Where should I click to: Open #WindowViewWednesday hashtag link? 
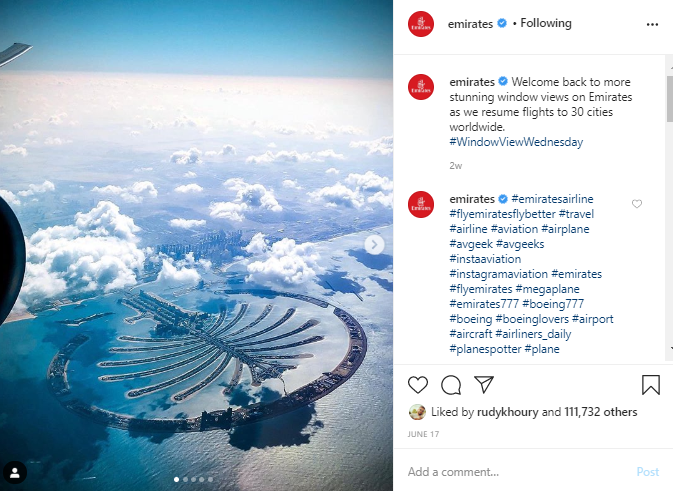516,142
